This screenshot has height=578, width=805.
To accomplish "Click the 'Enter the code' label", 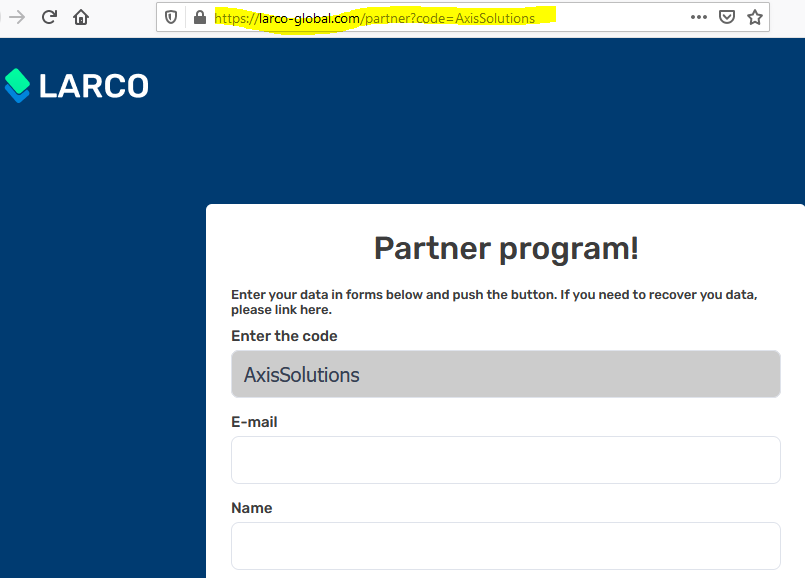I will click(284, 336).
